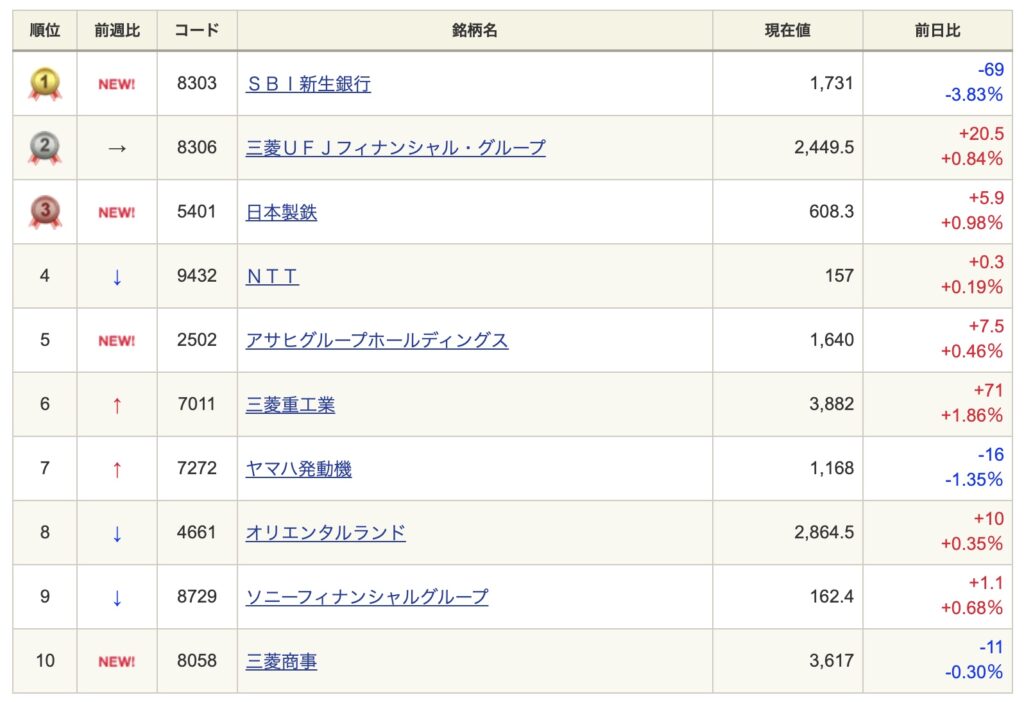Screen dimensions: 1024x702
Task: Click the NEW! badge beside SBI新生銀行
Action: point(117,84)
